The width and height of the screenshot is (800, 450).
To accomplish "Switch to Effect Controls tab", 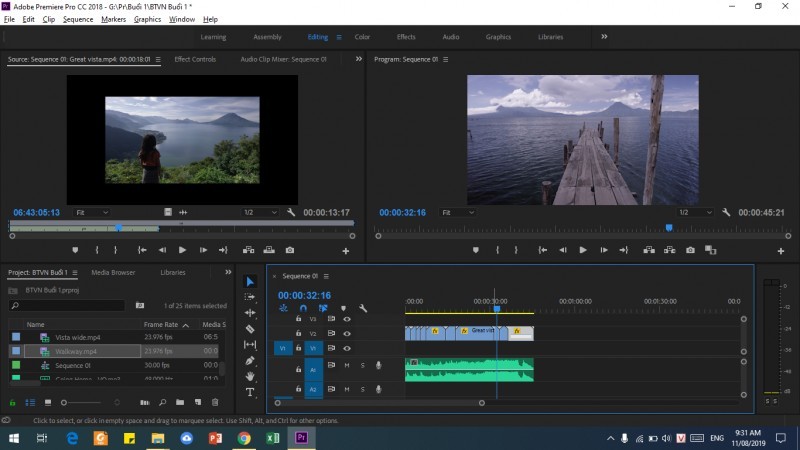I will tap(195, 59).
